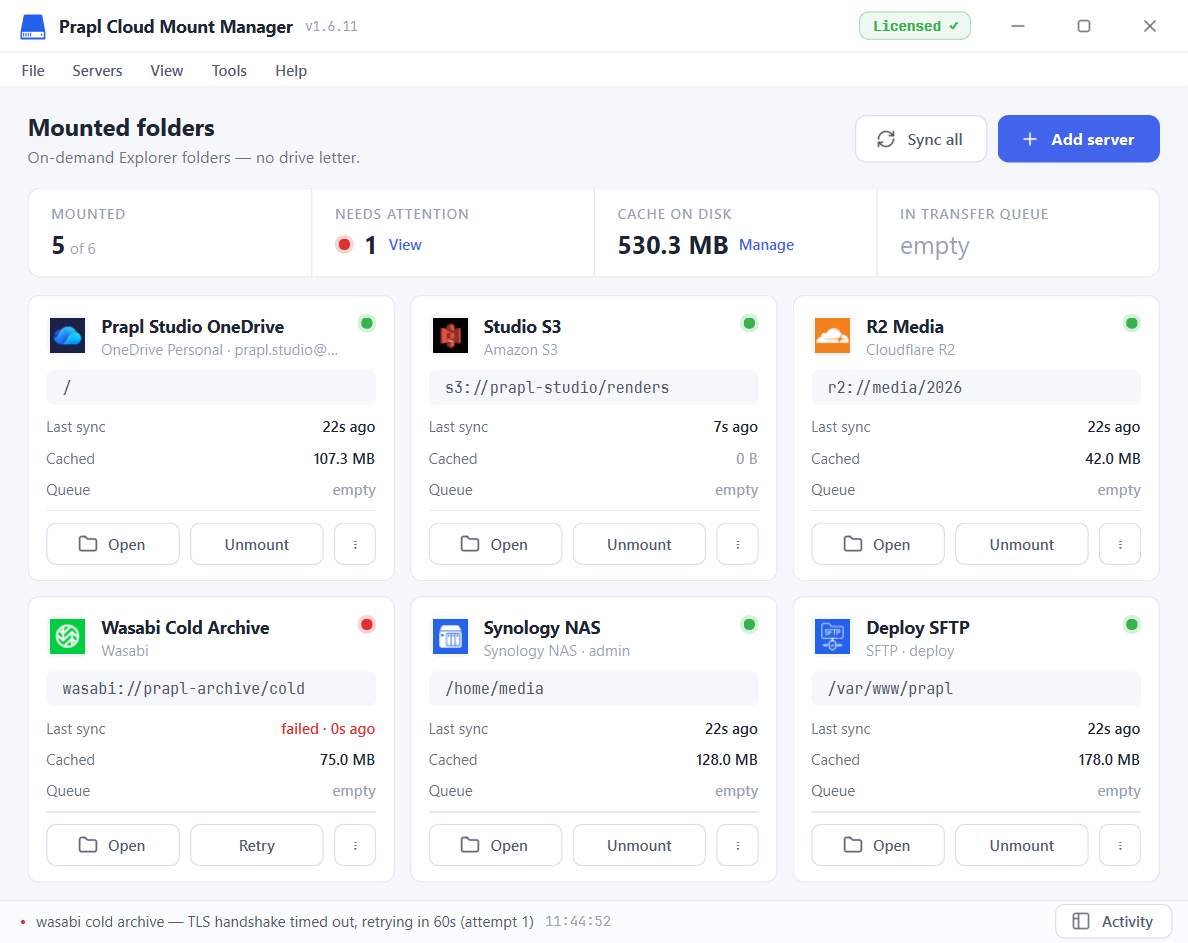This screenshot has height=943, width=1188.
Task: Click the Studio S3 Amazon icon
Action: [x=450, y=336]
